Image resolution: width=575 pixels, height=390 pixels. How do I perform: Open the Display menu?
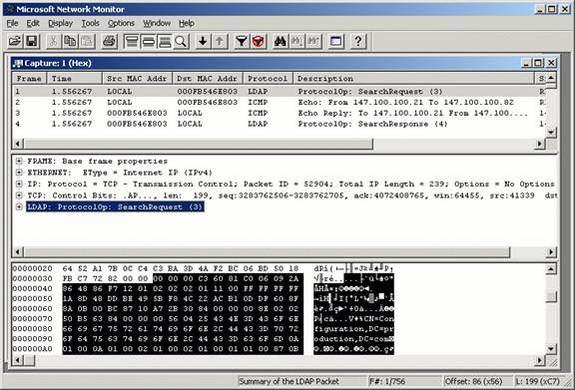[x=61, y=23]
